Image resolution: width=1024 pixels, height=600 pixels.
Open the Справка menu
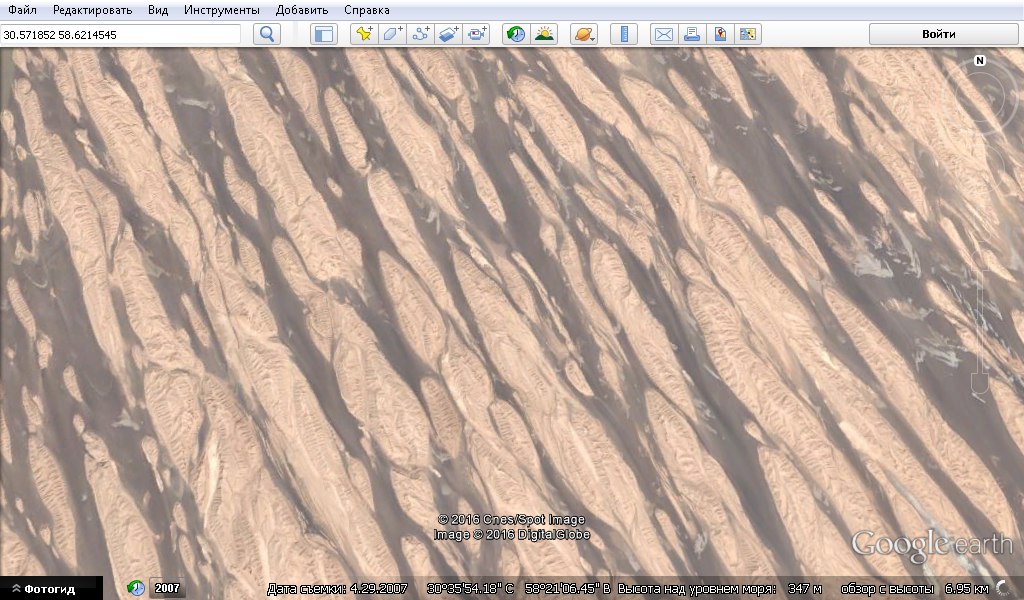[x=366, y=10]
